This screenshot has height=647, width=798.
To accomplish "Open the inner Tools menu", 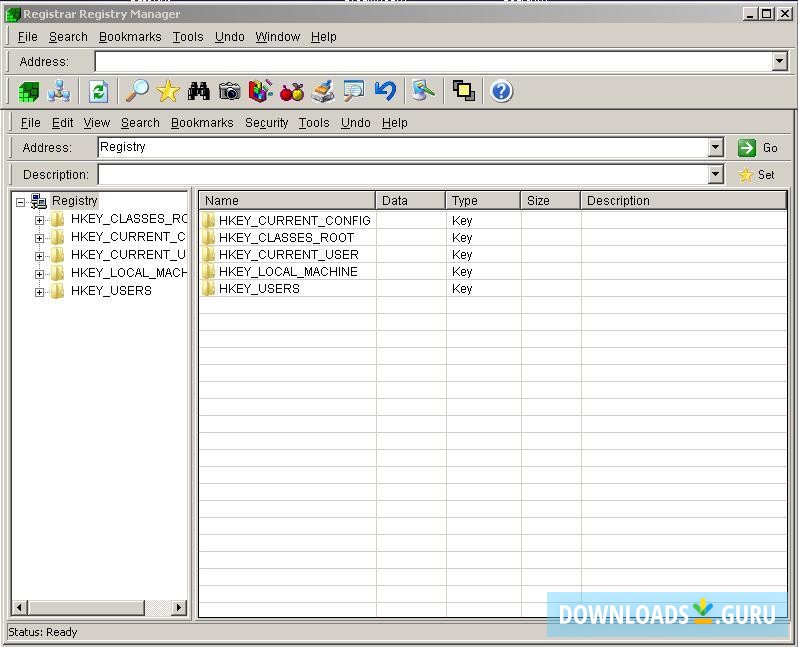I will 314,123.
